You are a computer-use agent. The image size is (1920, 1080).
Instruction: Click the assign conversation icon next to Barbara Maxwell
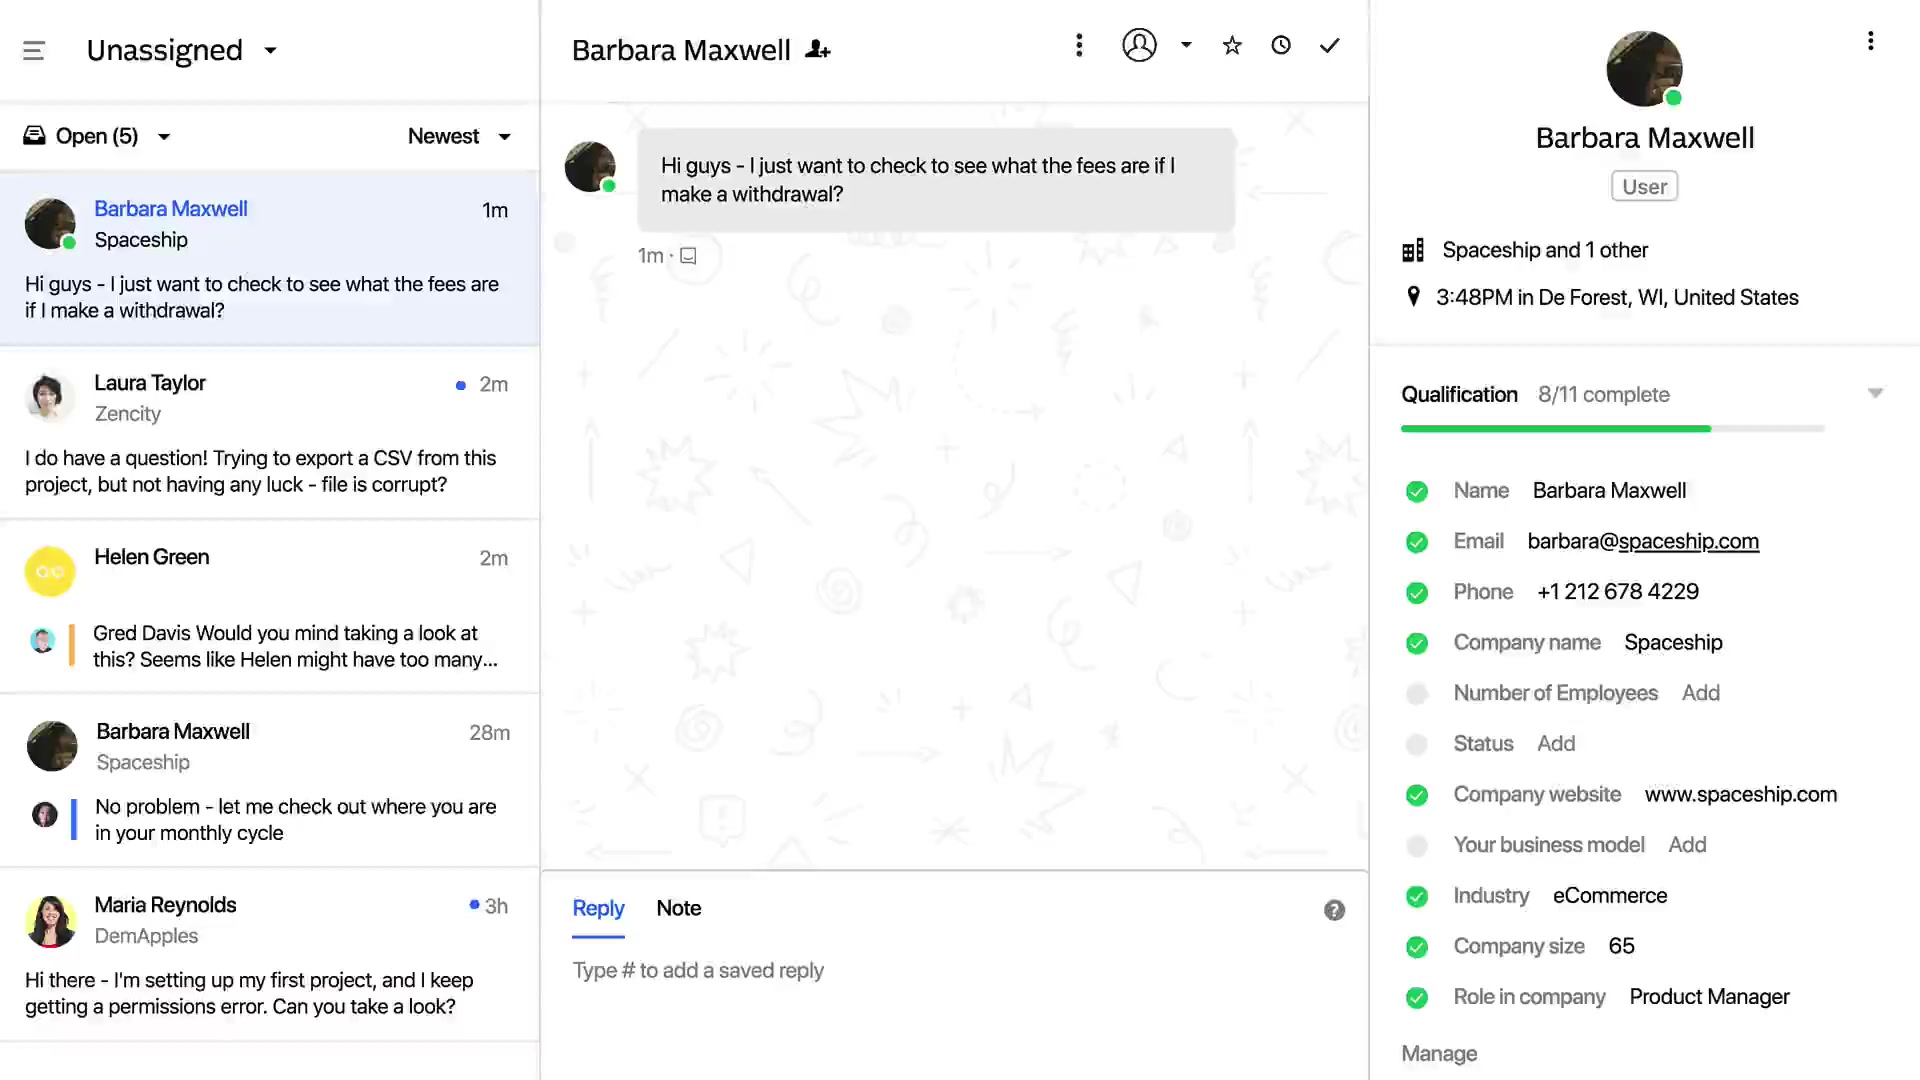tap(817, 48)
